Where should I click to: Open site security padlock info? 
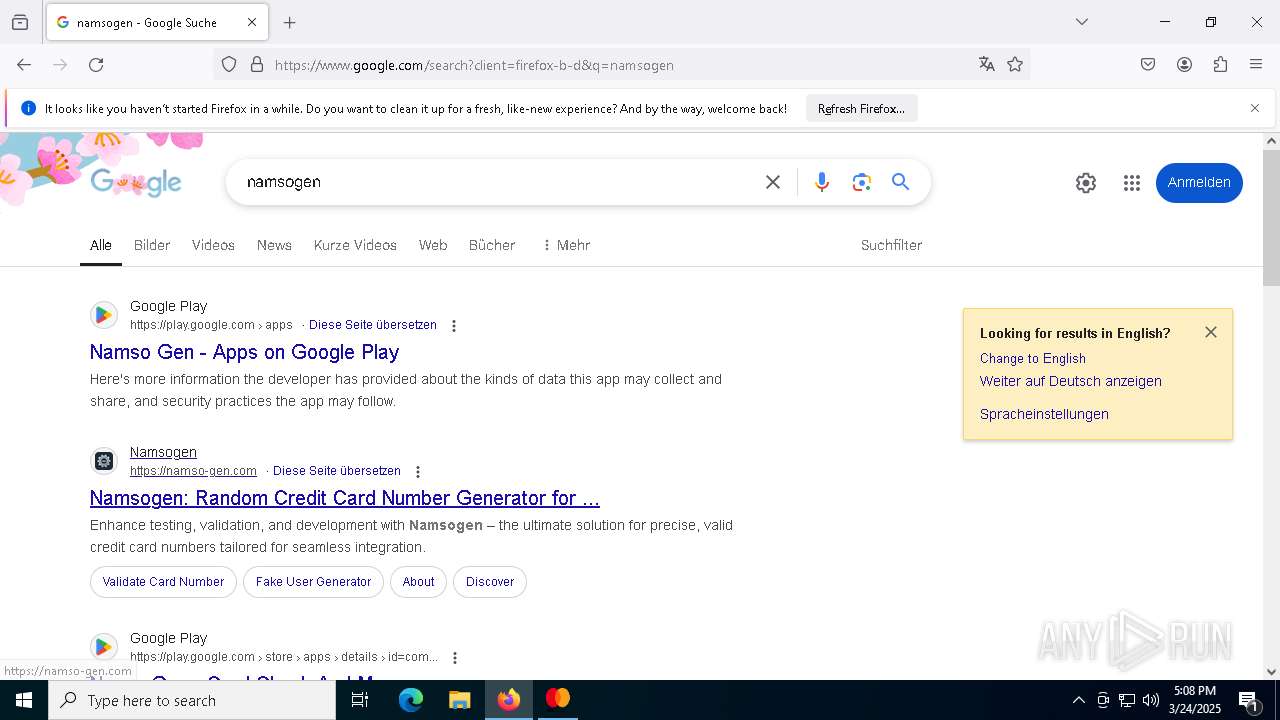click(257, 65)
